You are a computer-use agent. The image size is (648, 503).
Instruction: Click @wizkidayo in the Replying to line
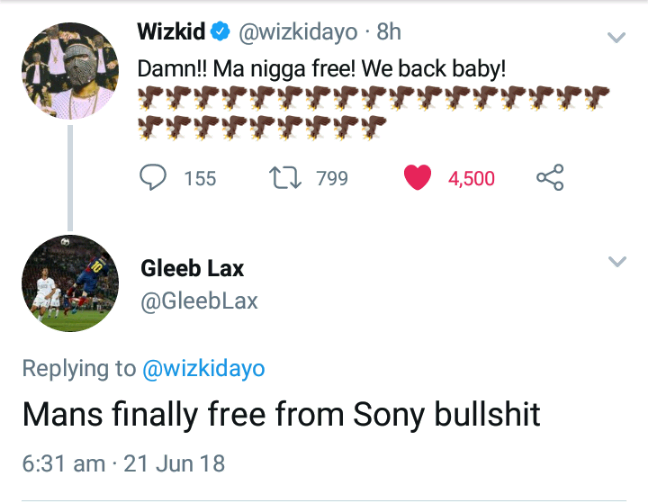pyautogui.click(x=204, y=368)
